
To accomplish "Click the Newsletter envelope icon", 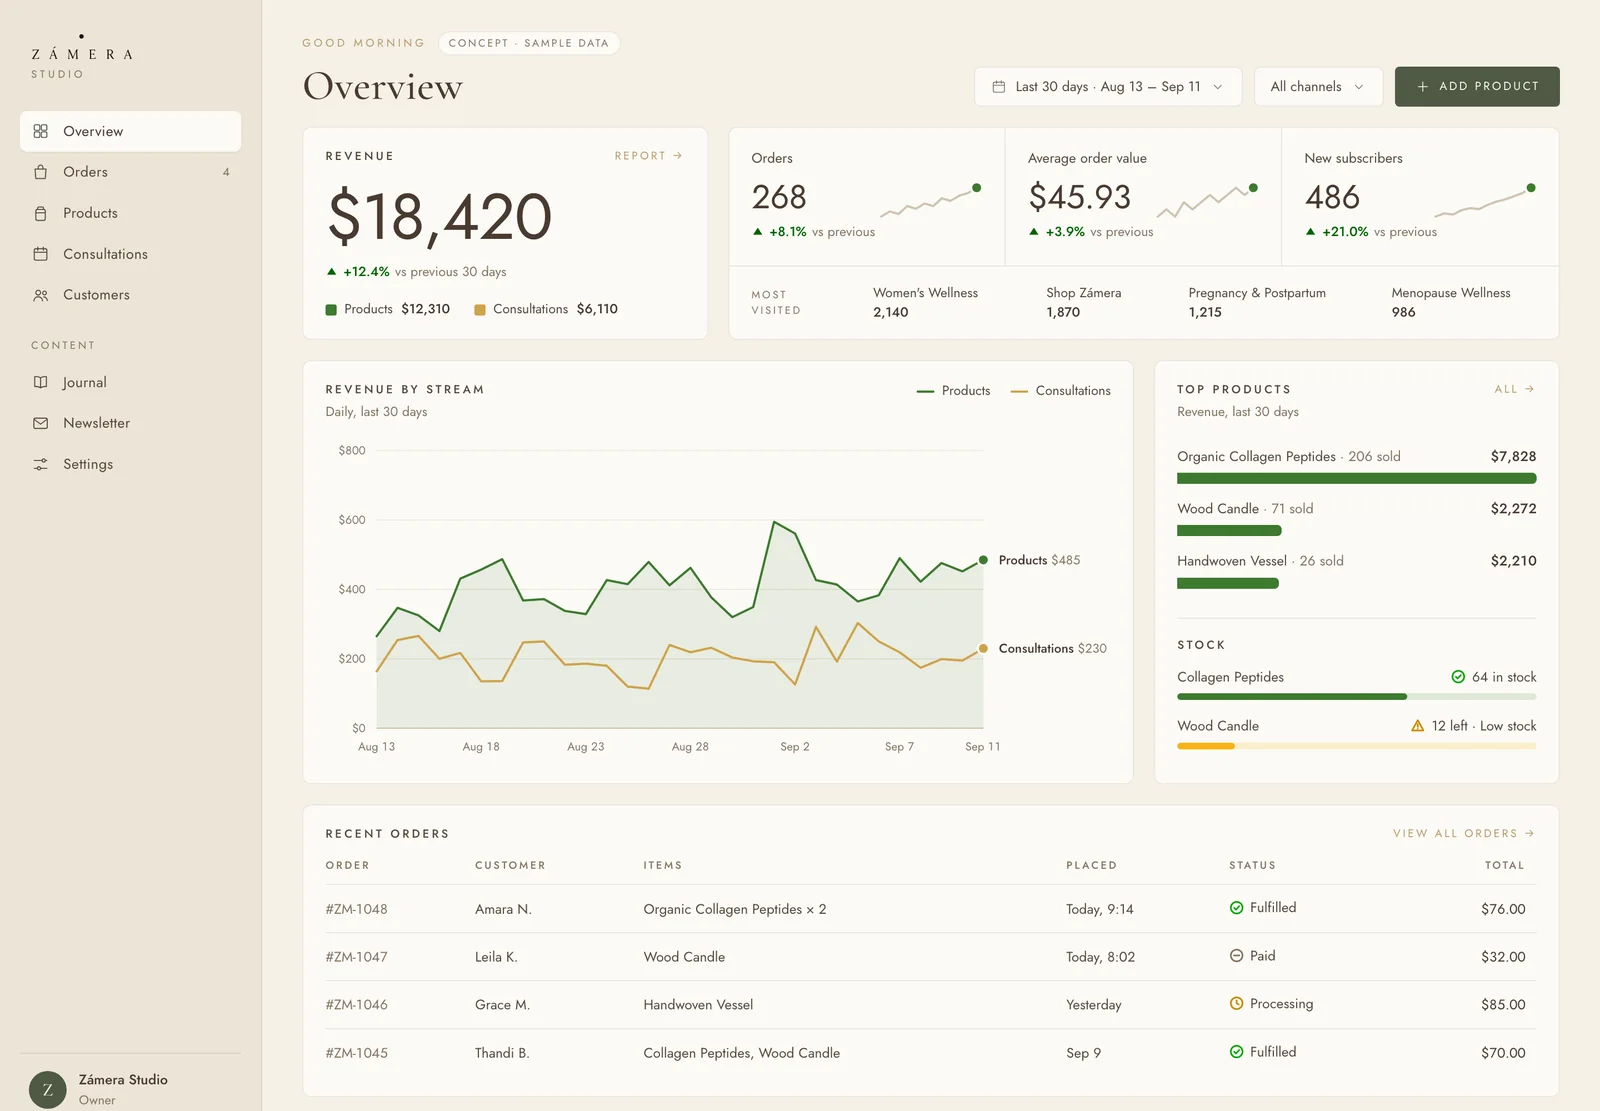I will click(41, 423).
